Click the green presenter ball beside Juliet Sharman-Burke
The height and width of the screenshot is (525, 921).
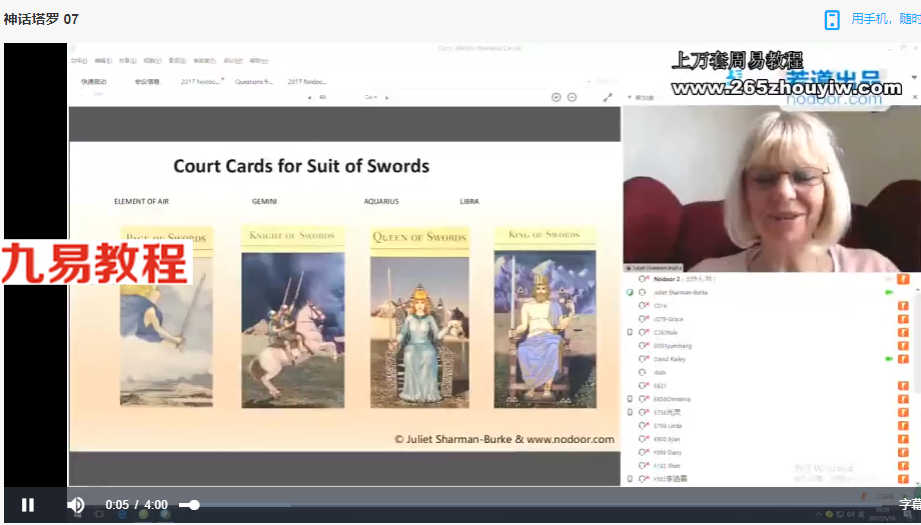pyautogui.click(x=630, y=292)
